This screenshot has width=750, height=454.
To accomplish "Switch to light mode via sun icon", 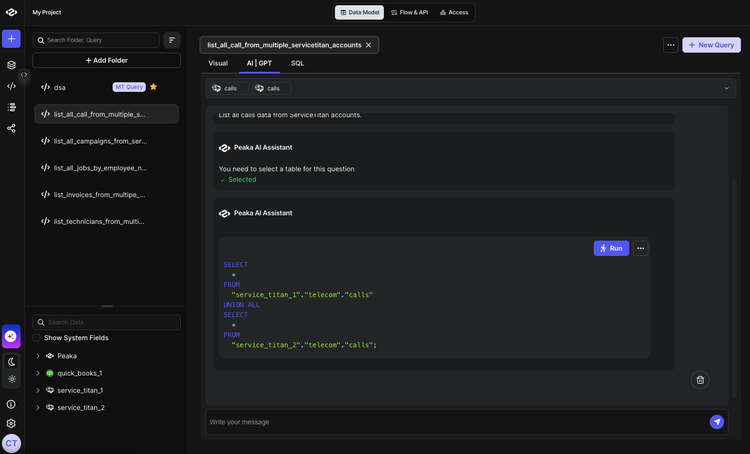I will click(x=11, y=379).
